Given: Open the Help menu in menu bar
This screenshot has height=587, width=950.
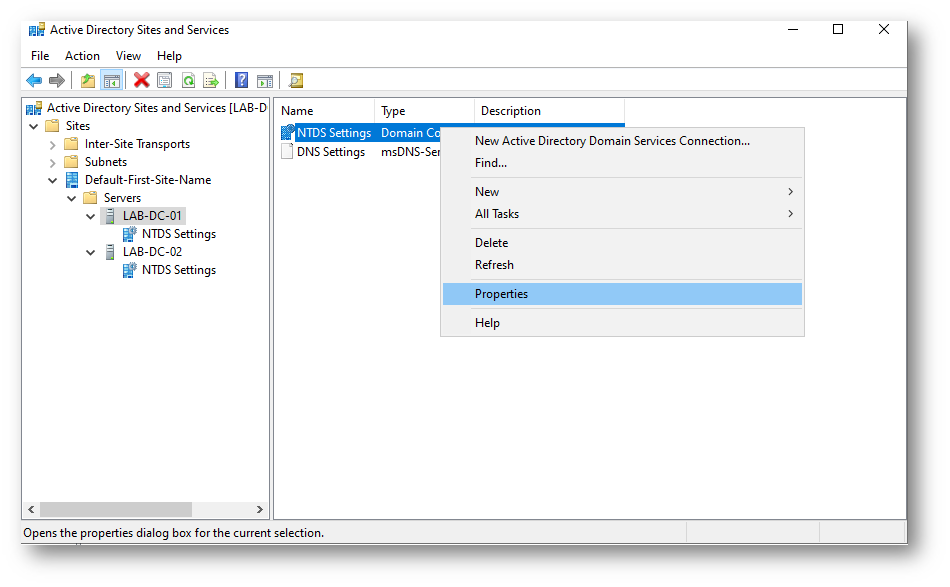Looking at the screenshot, I should (169, 56).
